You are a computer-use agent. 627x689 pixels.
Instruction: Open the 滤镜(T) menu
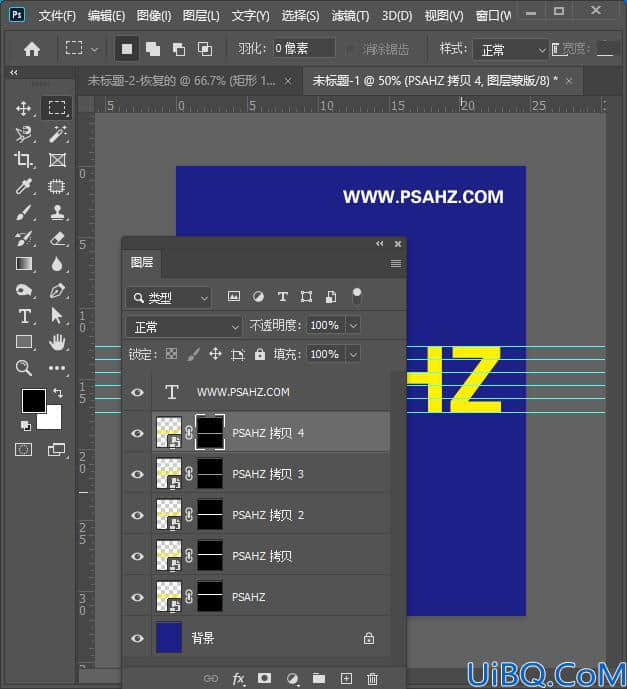click(x=350, y=16)
